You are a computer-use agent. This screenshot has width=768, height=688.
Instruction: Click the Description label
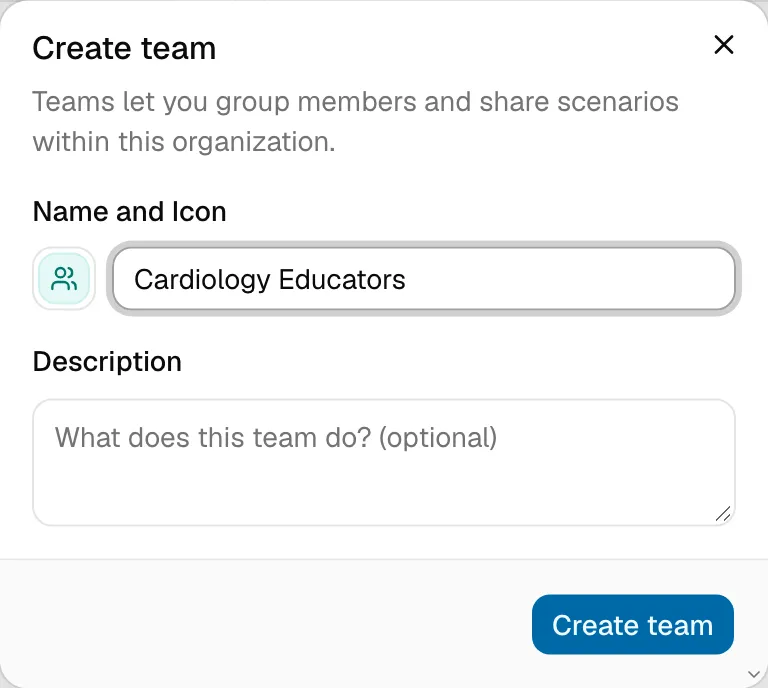[107, 362]
